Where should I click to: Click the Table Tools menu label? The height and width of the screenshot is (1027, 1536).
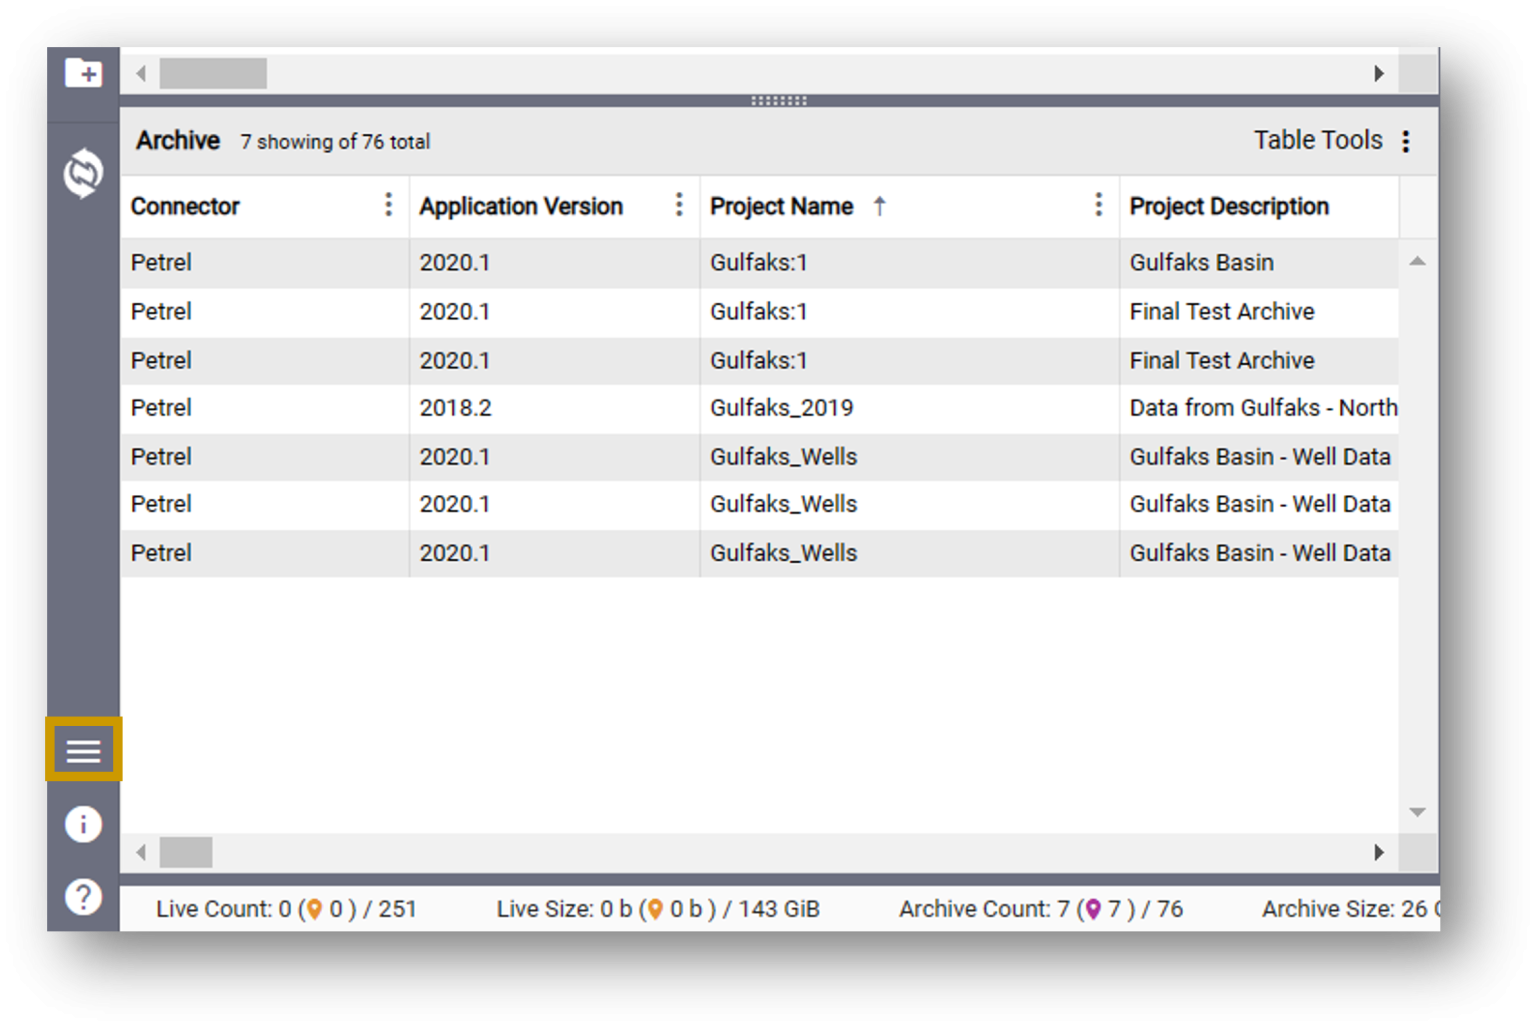(1318, 140)
